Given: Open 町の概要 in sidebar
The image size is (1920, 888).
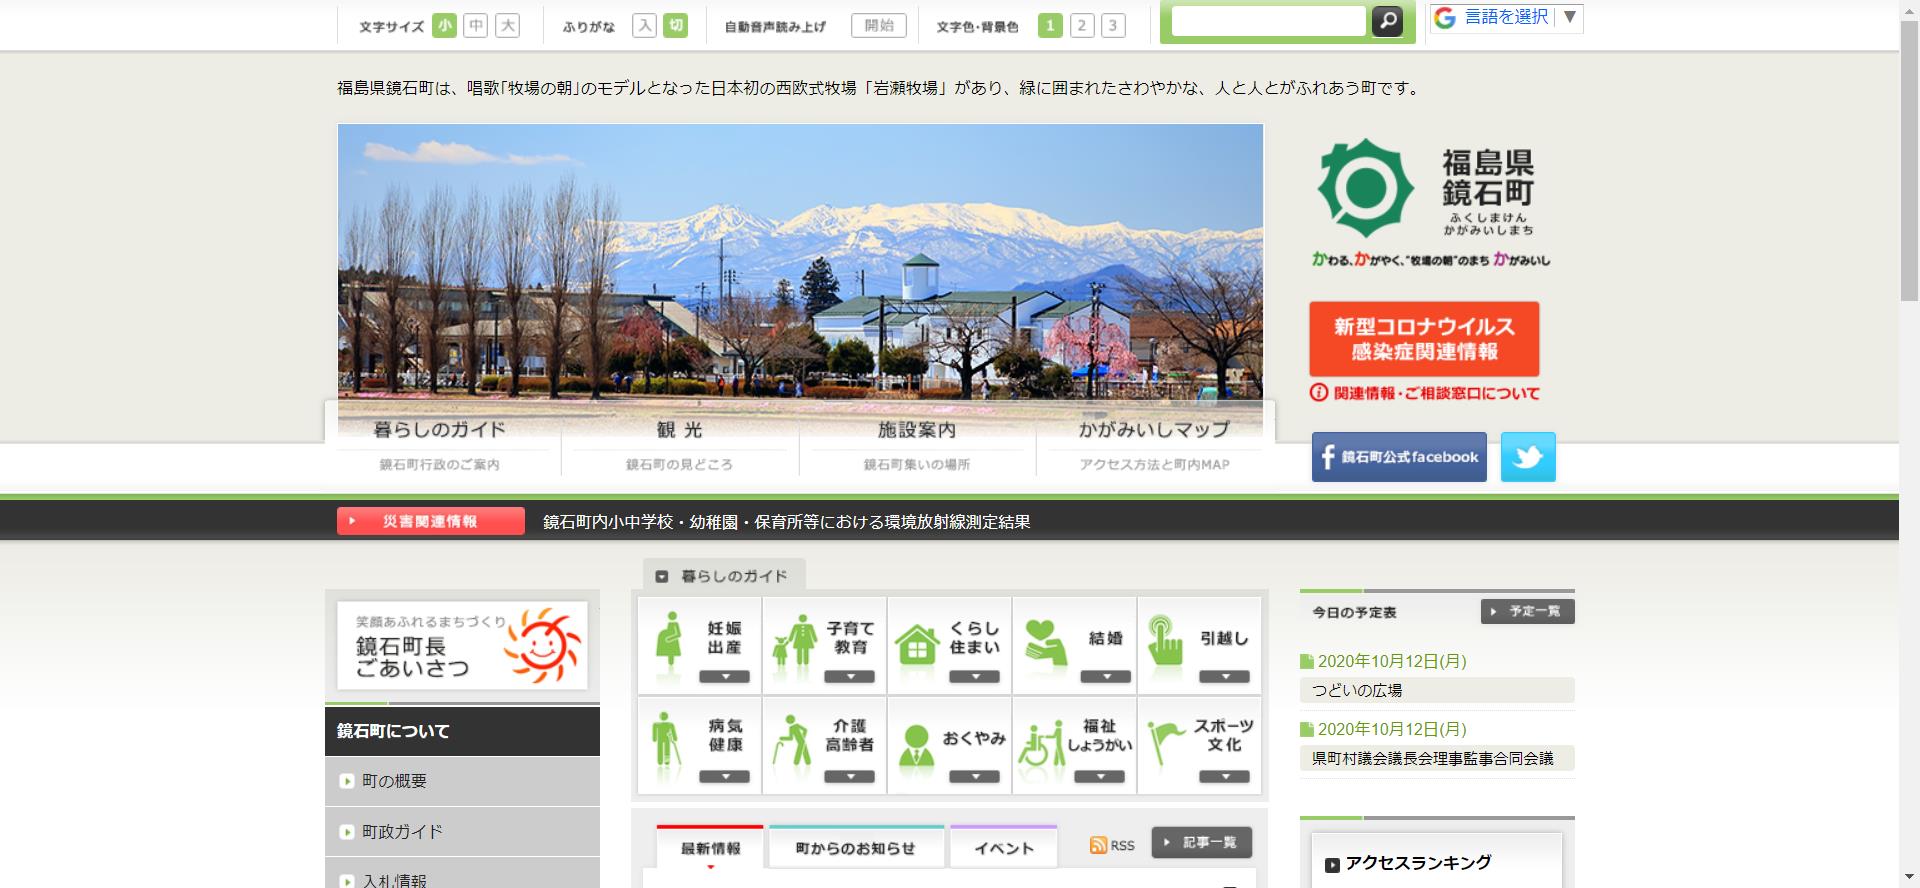Looking at the screenshot, I should (x=462, y=781).
